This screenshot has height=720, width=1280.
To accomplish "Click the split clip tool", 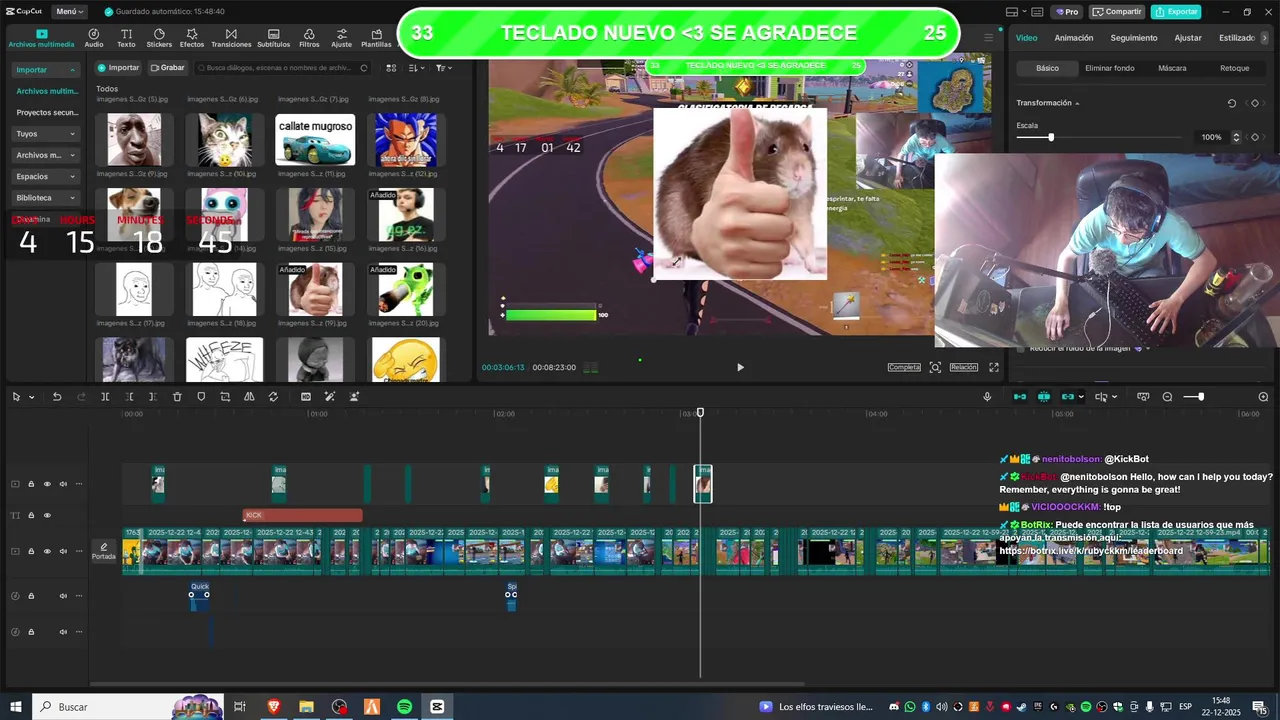I will coord(105,397).
